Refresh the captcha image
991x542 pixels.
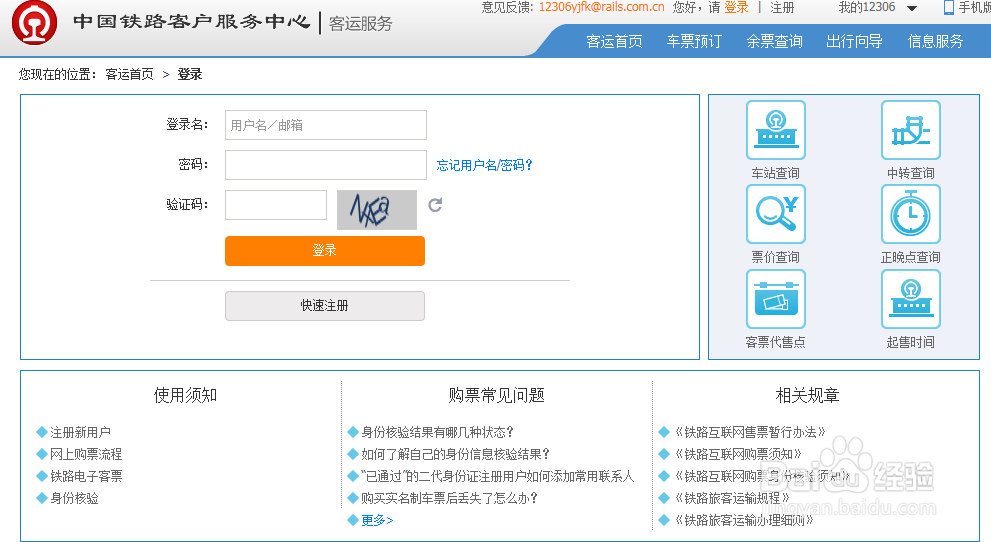pos(435,205)
